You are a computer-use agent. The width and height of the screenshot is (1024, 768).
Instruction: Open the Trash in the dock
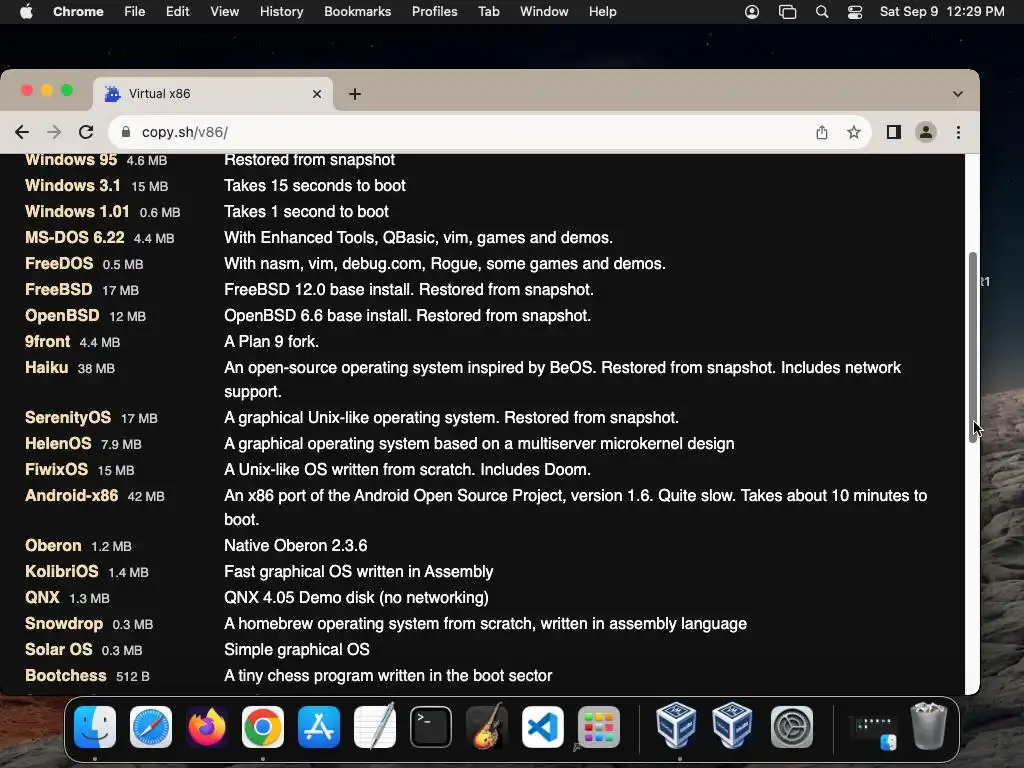(x=928, y=726)
